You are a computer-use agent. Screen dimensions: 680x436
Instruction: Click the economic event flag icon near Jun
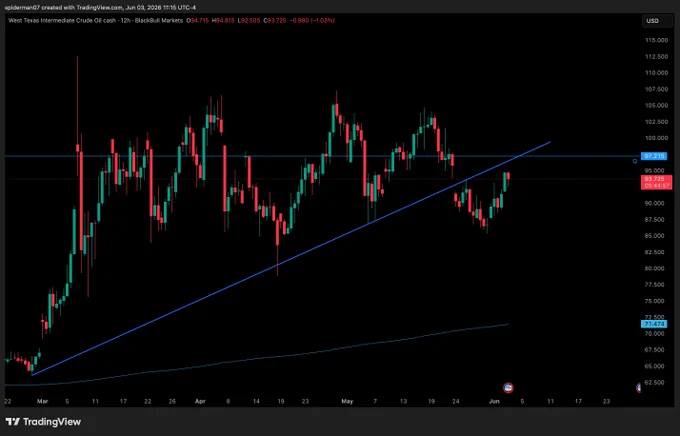point(508,387)
